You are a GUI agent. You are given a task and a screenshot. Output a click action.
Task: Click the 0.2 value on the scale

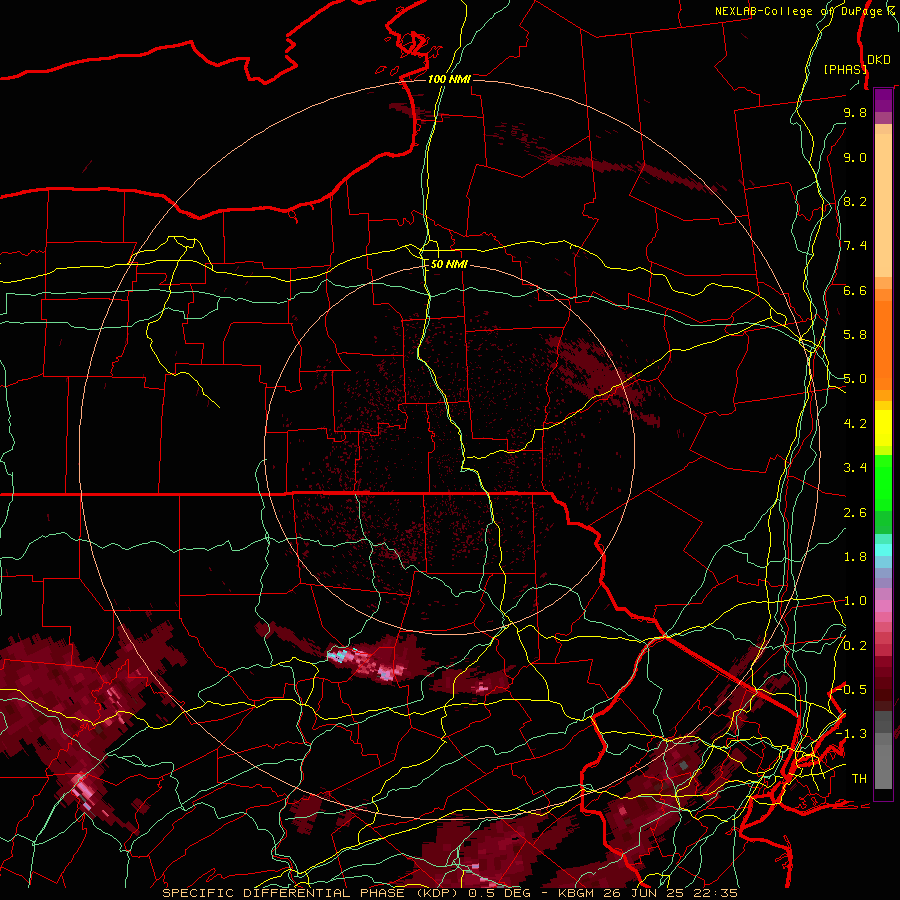coord(855,646)
